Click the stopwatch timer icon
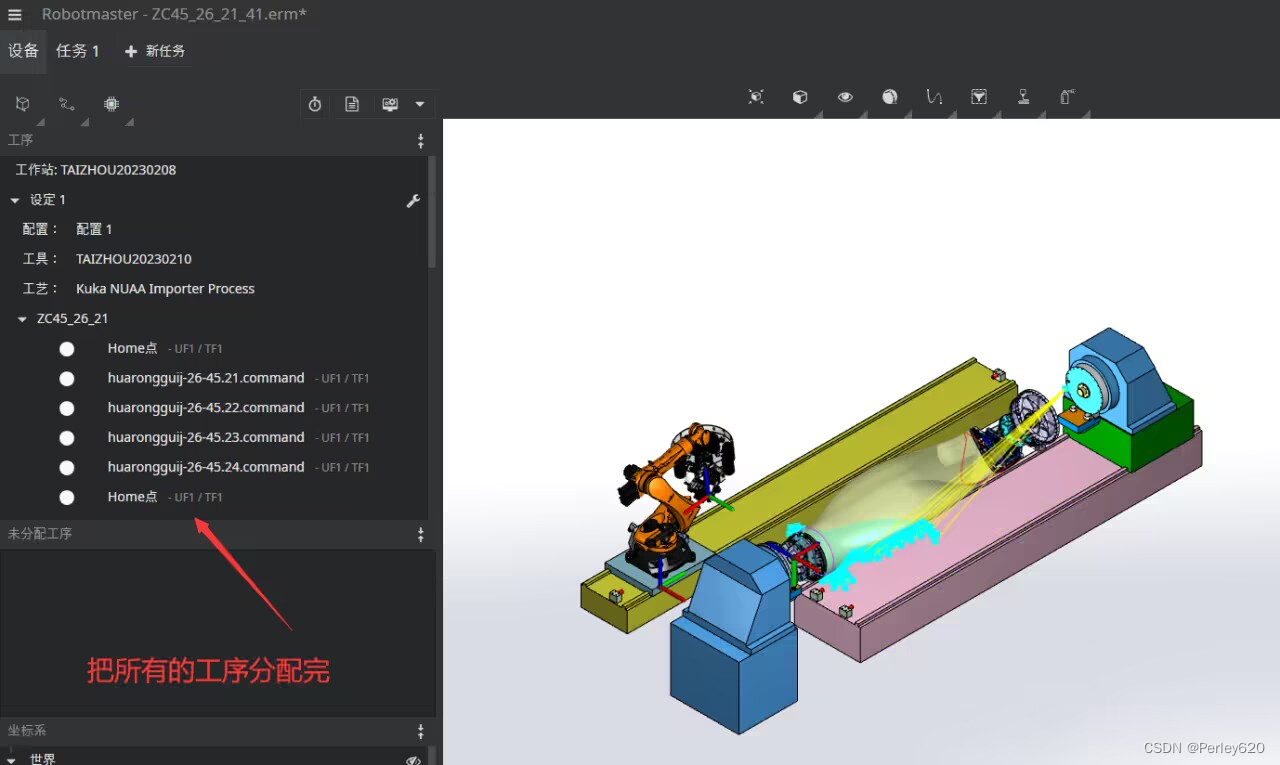This screenshot has height=765, width=1280. tap(315, 104)
